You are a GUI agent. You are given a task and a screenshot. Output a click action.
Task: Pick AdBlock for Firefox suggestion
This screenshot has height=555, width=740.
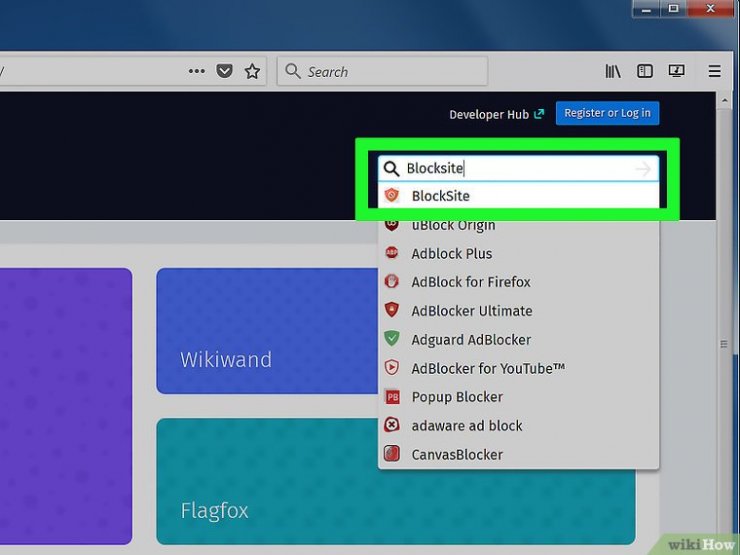click(518, 282)
